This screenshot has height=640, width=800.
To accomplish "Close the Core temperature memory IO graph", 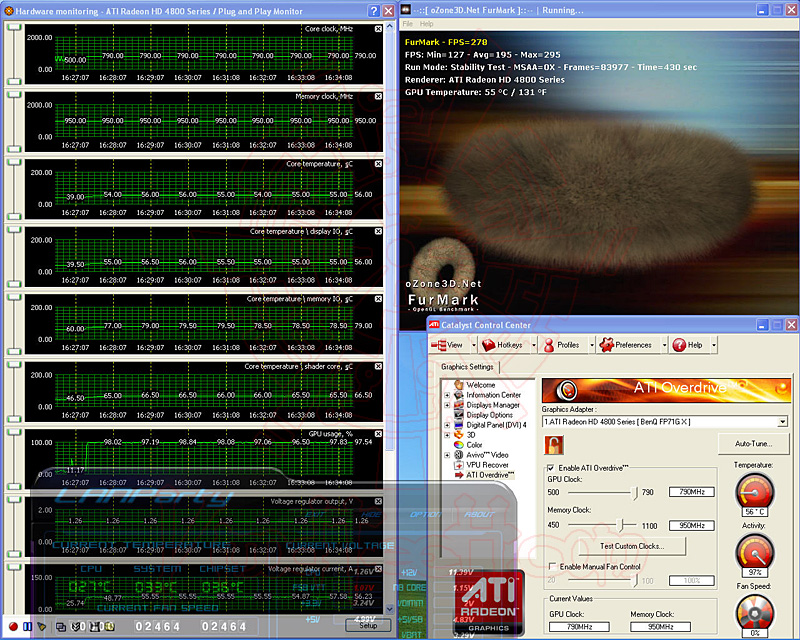I will point(378,299).
